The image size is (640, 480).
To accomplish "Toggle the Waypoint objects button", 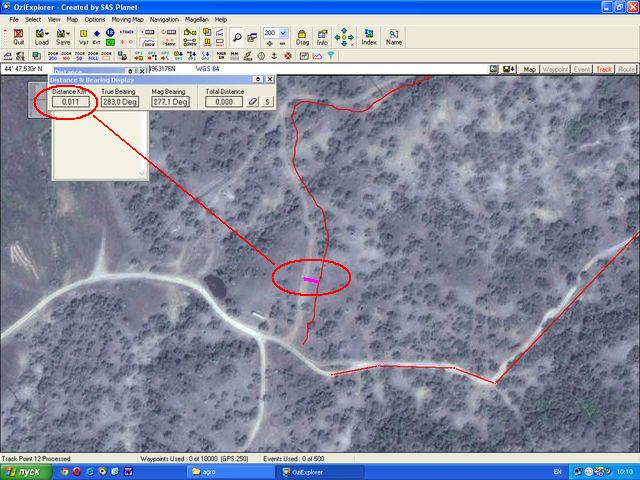I will pos(555,69).
